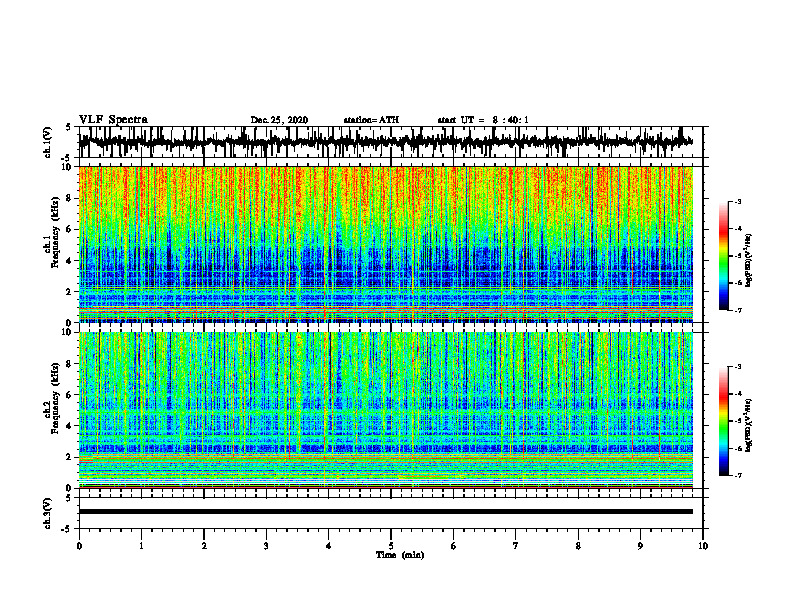Click the ch.1 colorbar log(PSD) unit label
Screen dimensions: 792x612
click(749, 261)
